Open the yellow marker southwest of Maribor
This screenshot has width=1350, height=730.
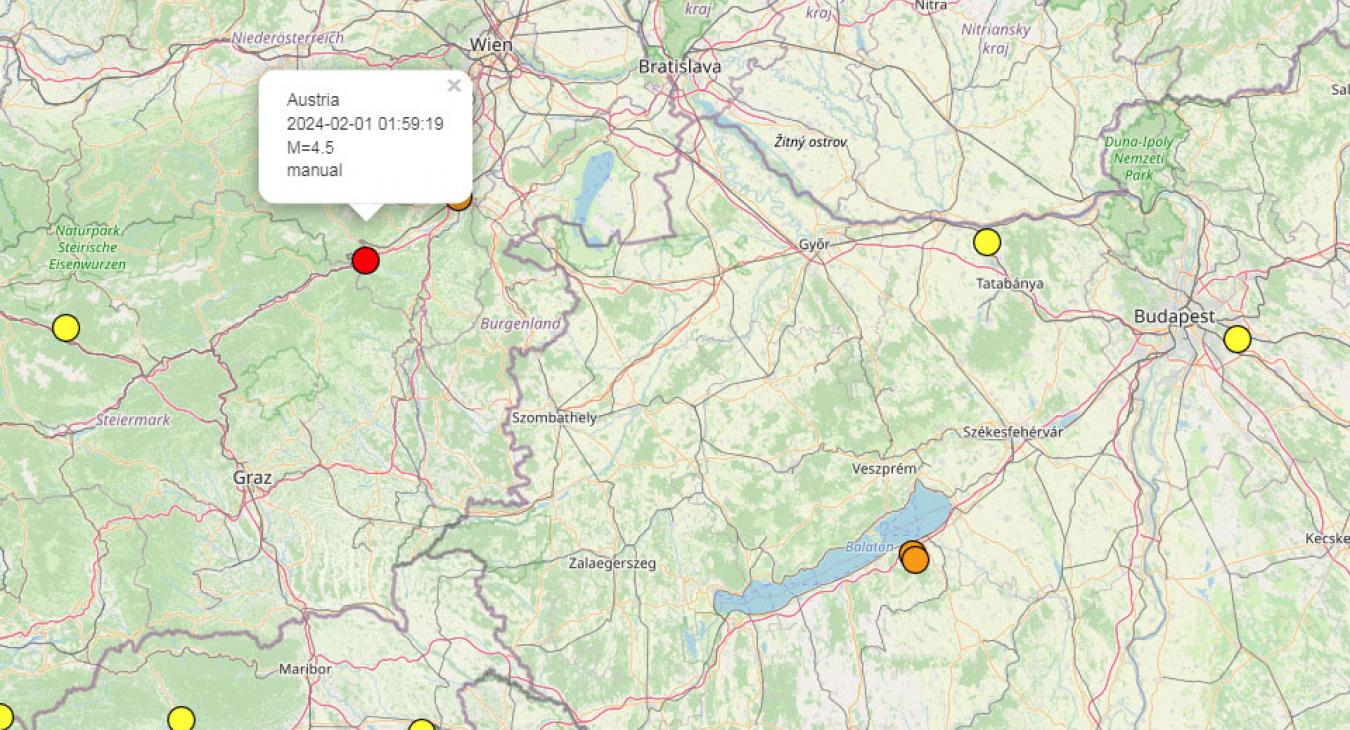(x=181, y=719)
